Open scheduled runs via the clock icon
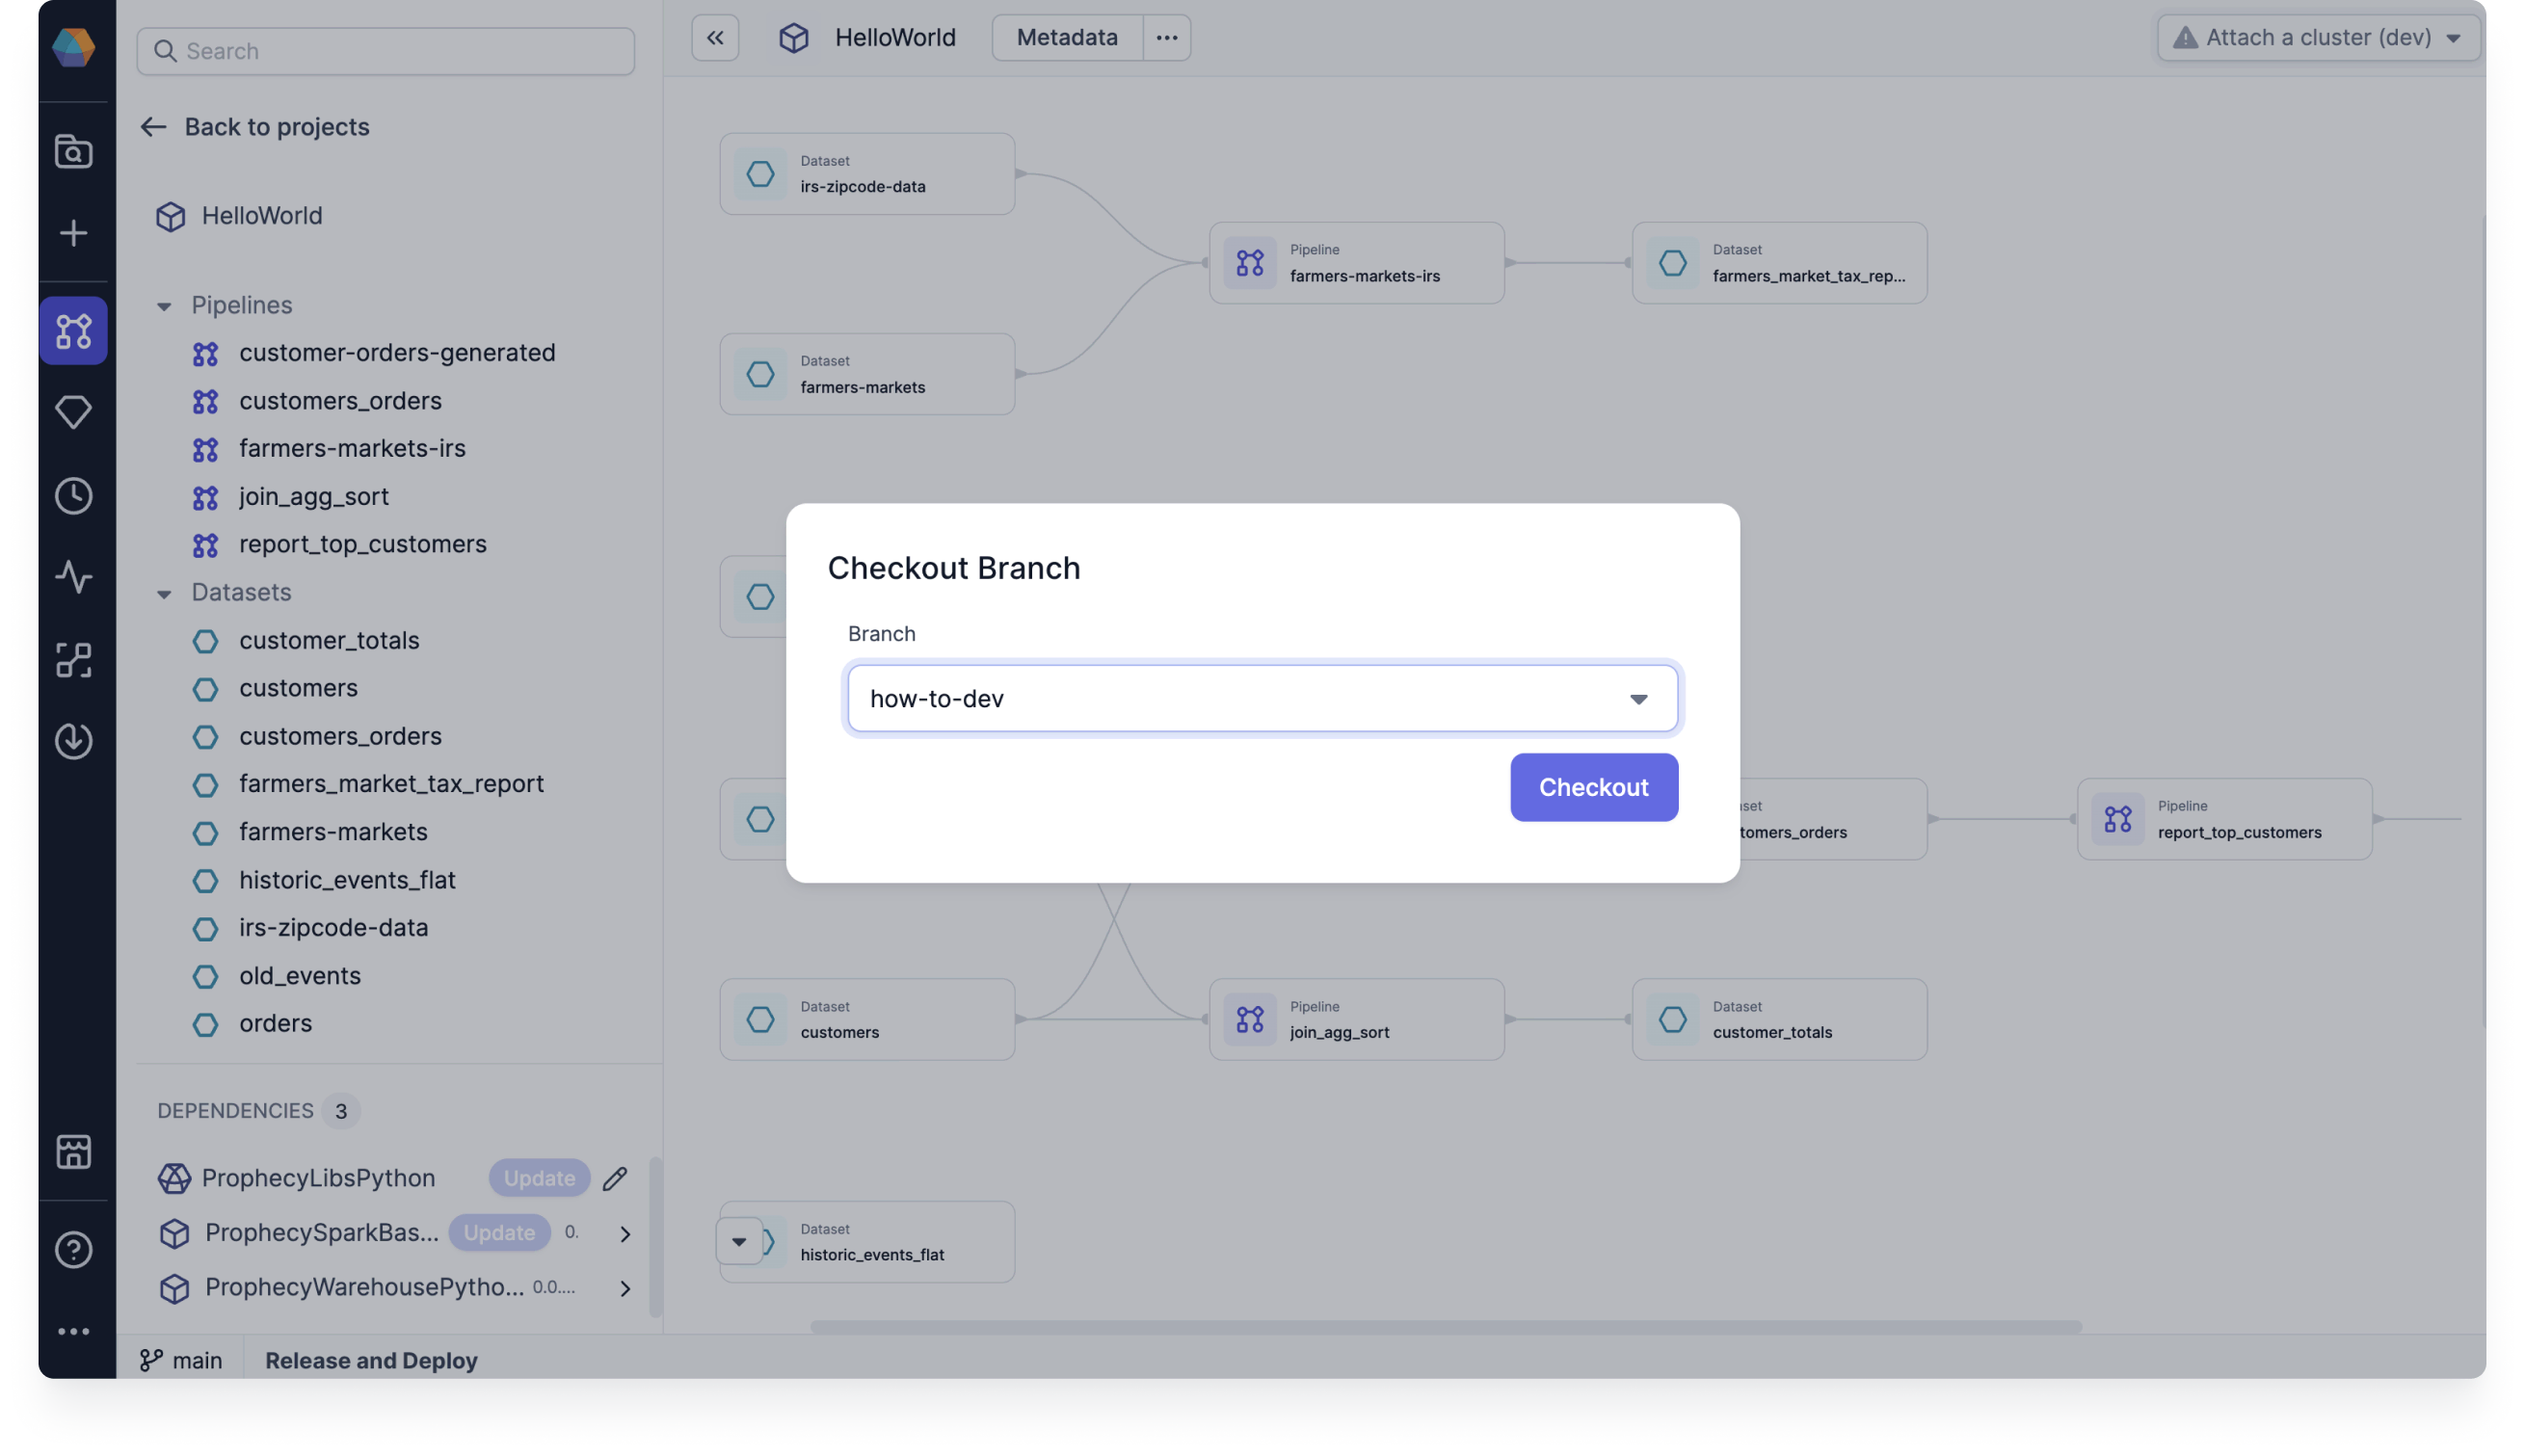The height and width of the screenshot is (1456, 2525). click(73, 495)
